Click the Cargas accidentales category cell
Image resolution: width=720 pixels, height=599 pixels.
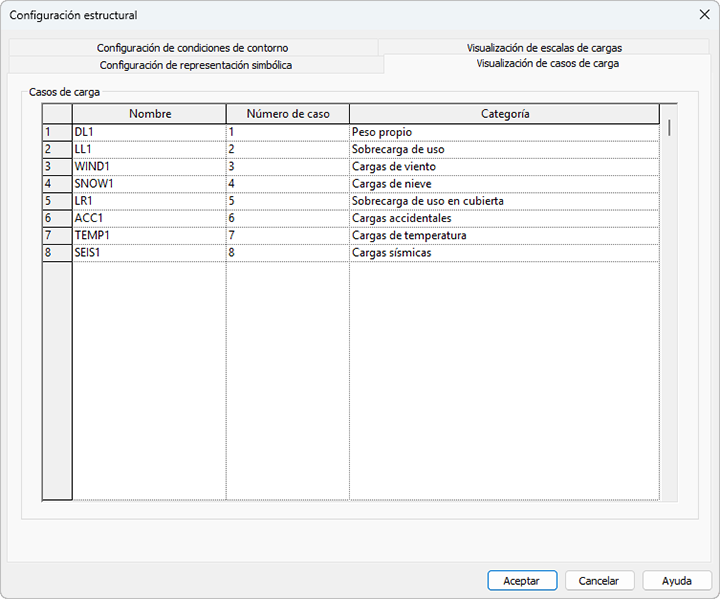[x=504, y=218]
